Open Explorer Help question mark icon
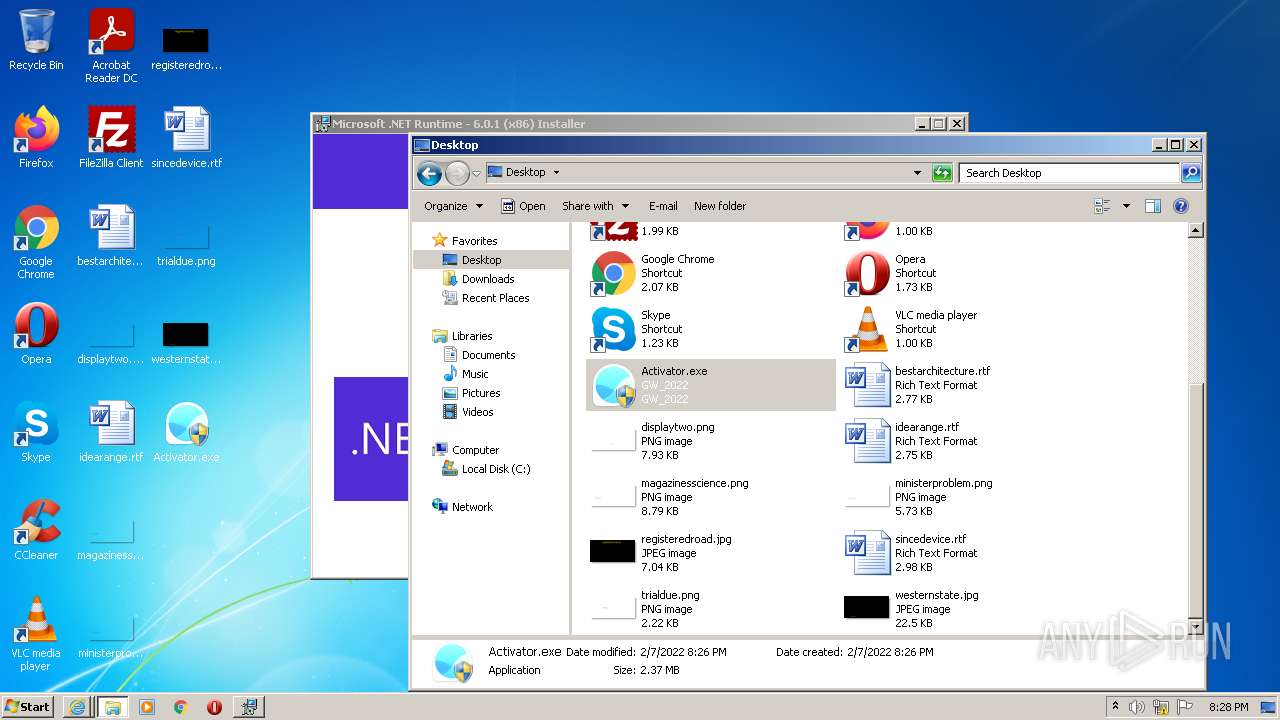The height and width of the screenshot is (720, 1280). [x=1181, y=206]
